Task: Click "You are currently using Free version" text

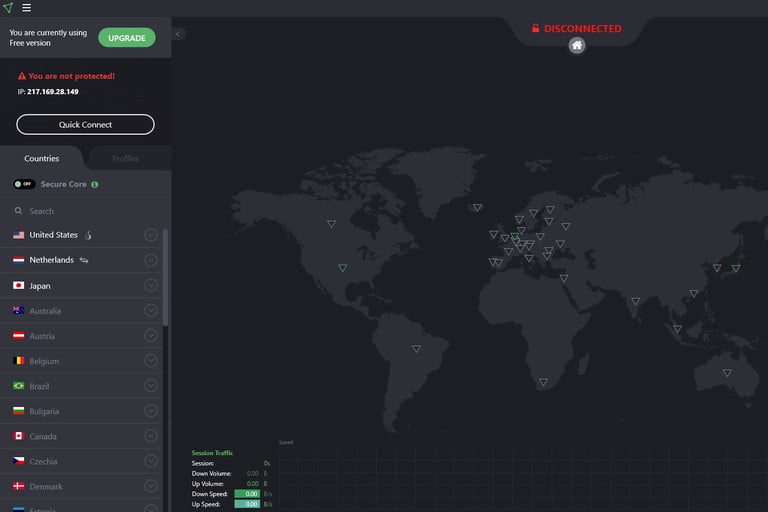Action: click(48, 38)
